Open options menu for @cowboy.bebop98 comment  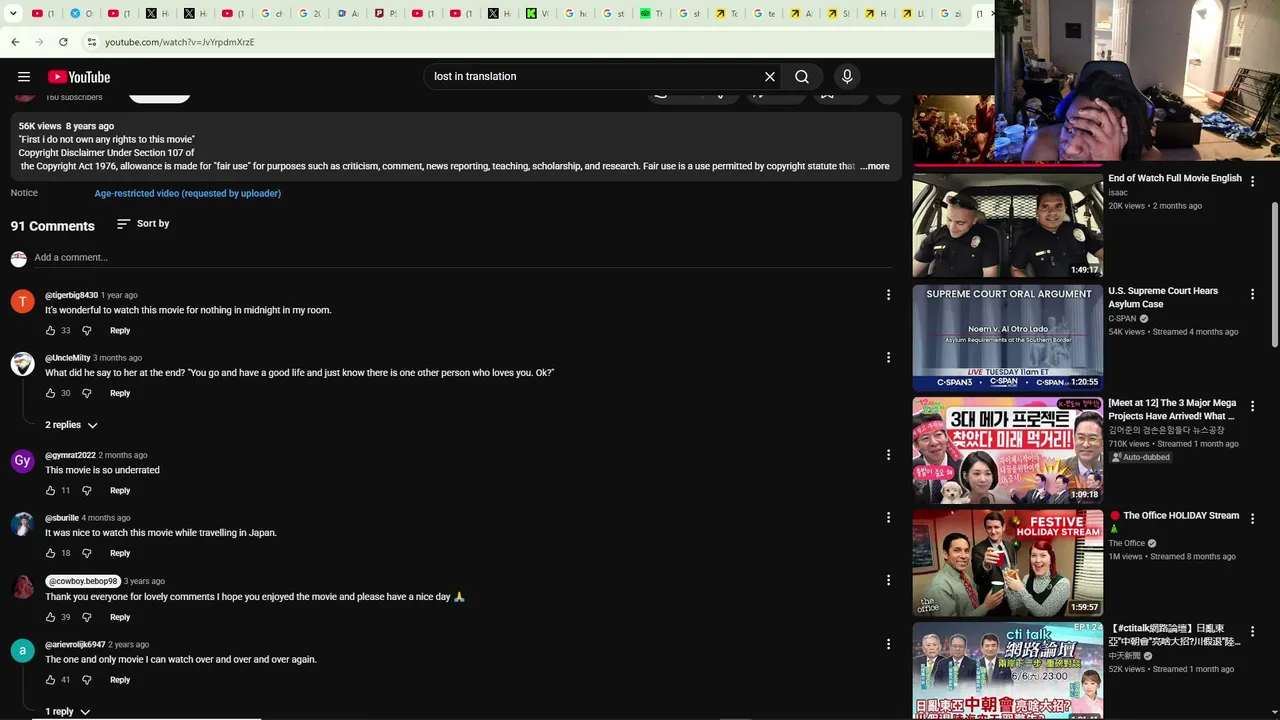[x=888, y=580]
